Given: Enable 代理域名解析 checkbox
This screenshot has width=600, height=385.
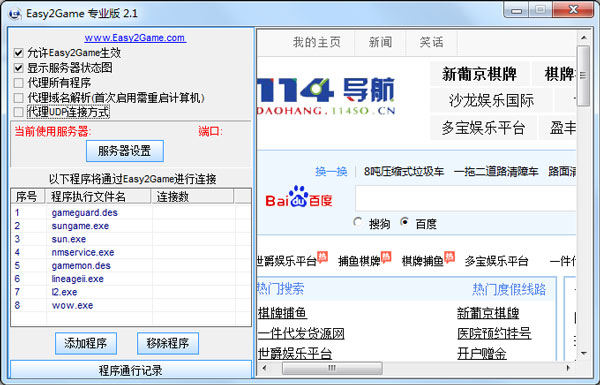Looking at the screenshot, I should tap(18, 98).
